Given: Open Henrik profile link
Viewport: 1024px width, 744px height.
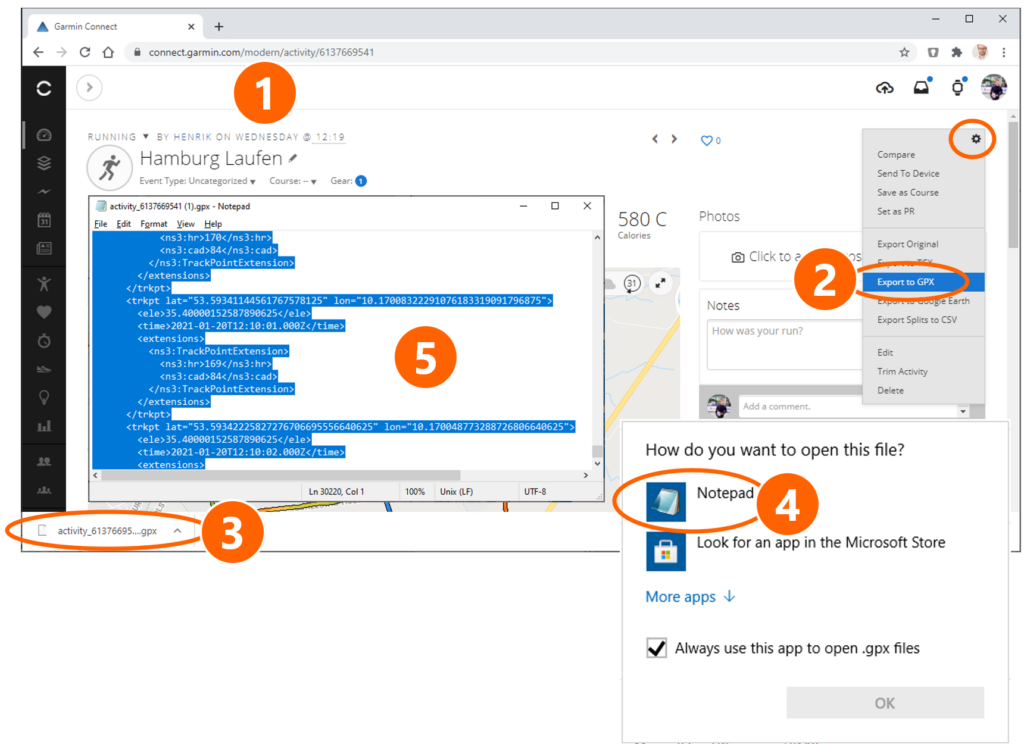Looking at the screenshot, I should 192,137.
